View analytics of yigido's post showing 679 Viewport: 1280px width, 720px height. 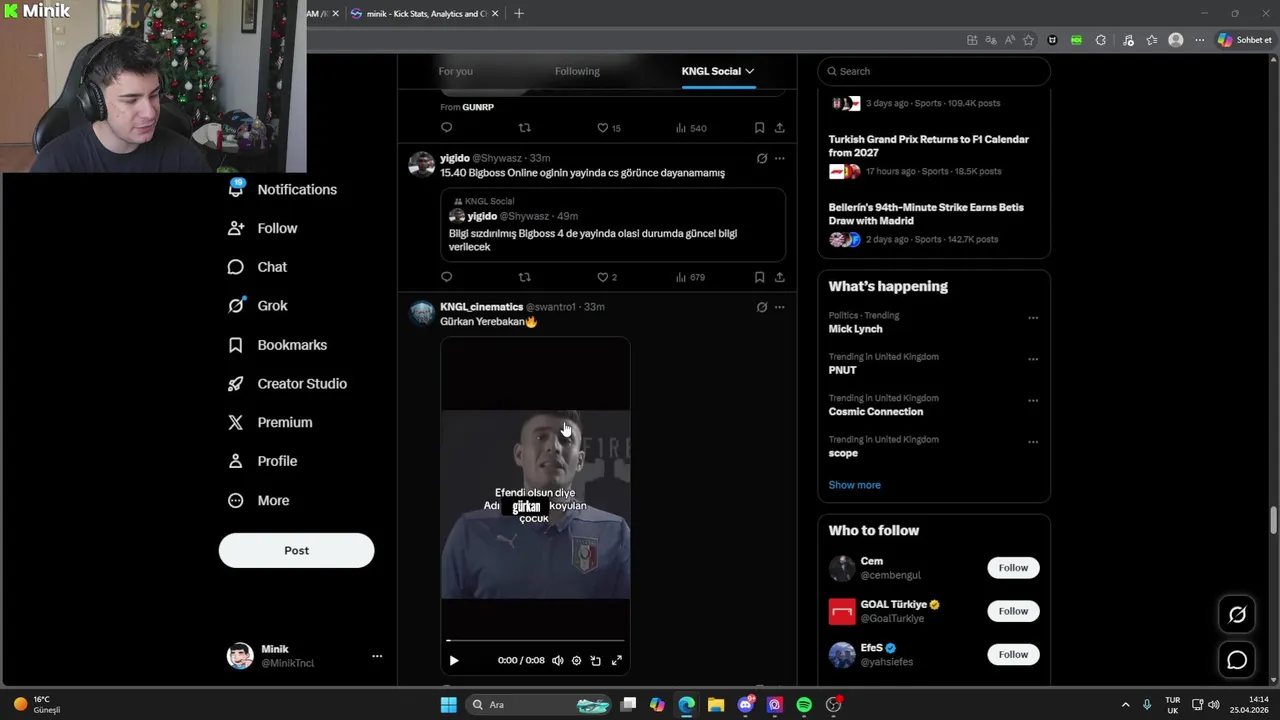pyautogui.click(x=690, y=277)
